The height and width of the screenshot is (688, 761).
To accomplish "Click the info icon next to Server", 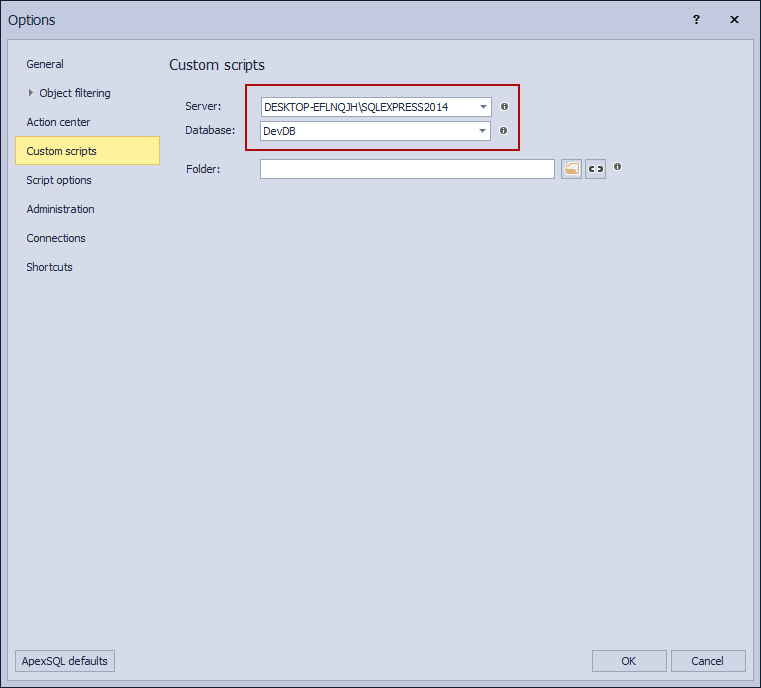I will pos(504,106).
